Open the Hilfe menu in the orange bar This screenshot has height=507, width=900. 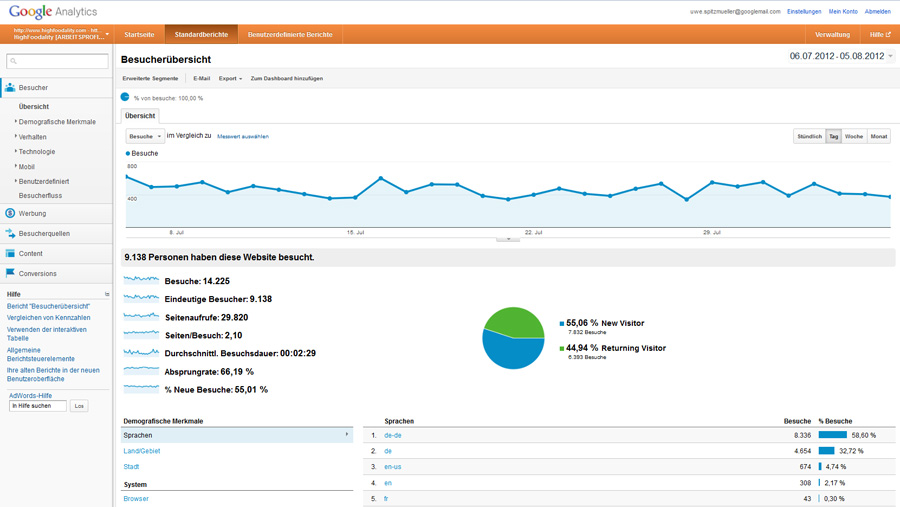pyautogui.click(x=880, y=34)
